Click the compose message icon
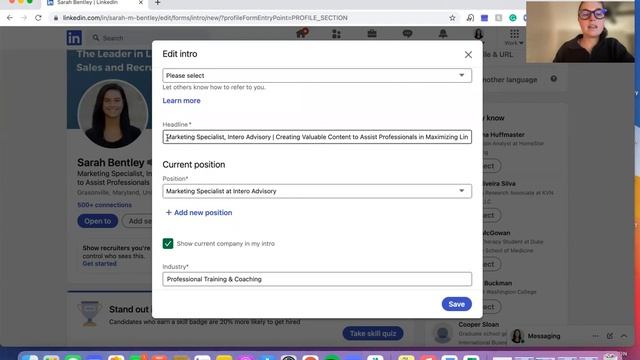The width and height of the screenshot is (640, 360). (x=610, y=336)
